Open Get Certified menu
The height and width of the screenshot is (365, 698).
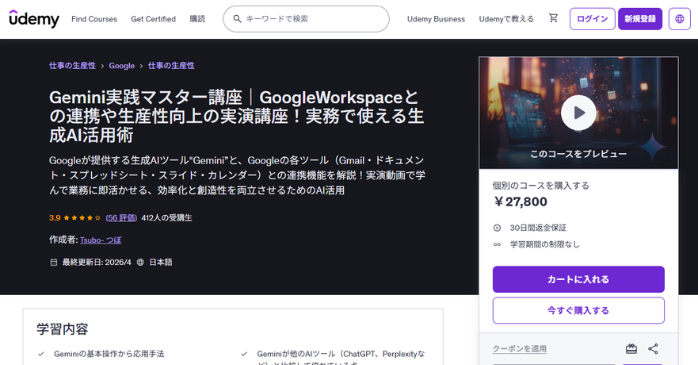[x=153, y=19]
